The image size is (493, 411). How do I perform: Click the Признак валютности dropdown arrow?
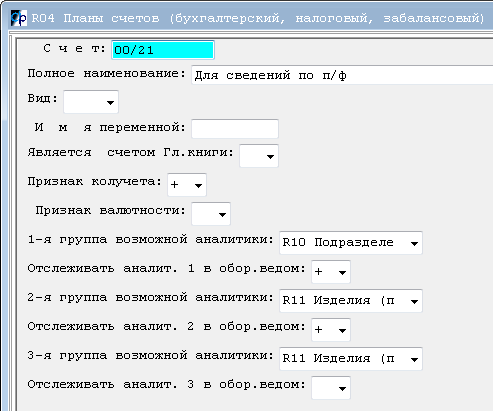(222, 215)
